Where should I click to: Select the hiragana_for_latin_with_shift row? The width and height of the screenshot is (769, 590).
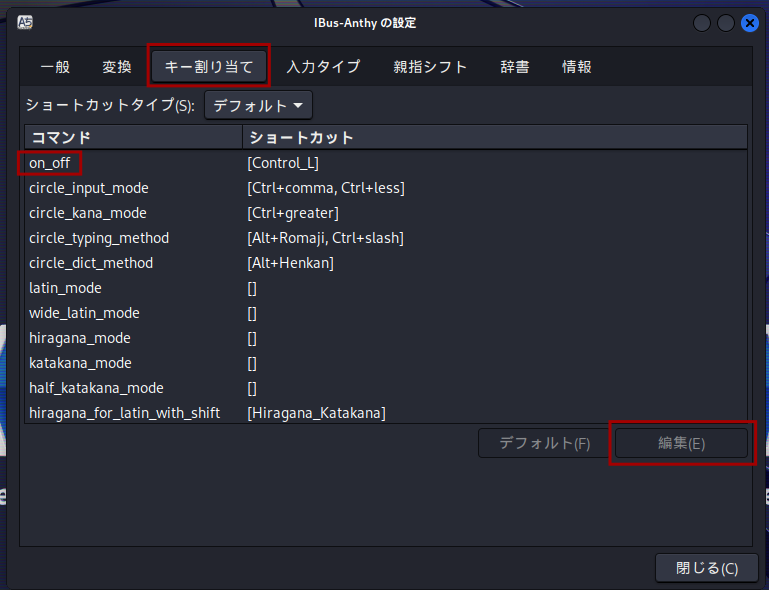[x=386, y=413]
